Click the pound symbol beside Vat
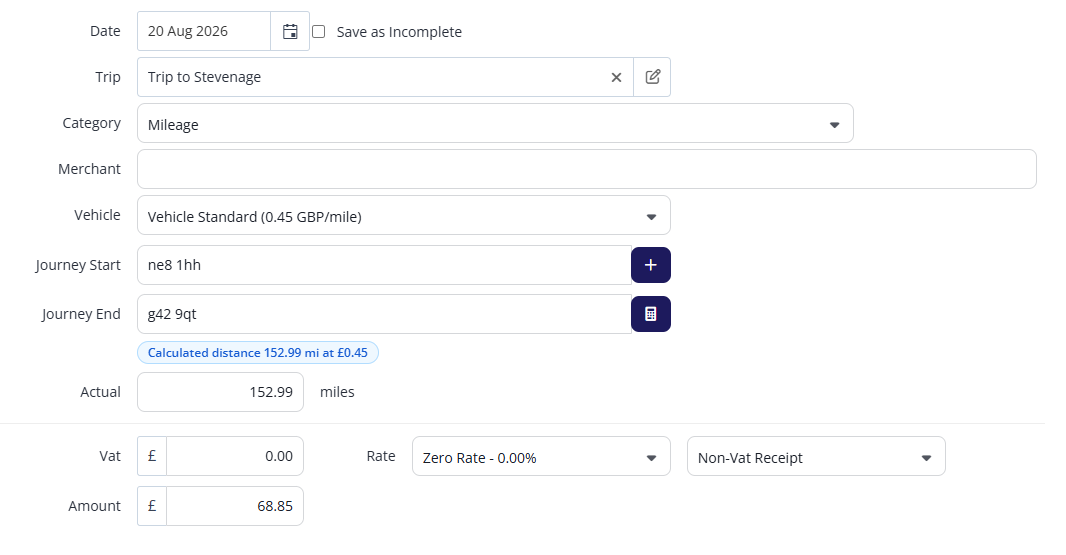The width and height of the screenshot is (1066, 555). (x=152, y=456)
